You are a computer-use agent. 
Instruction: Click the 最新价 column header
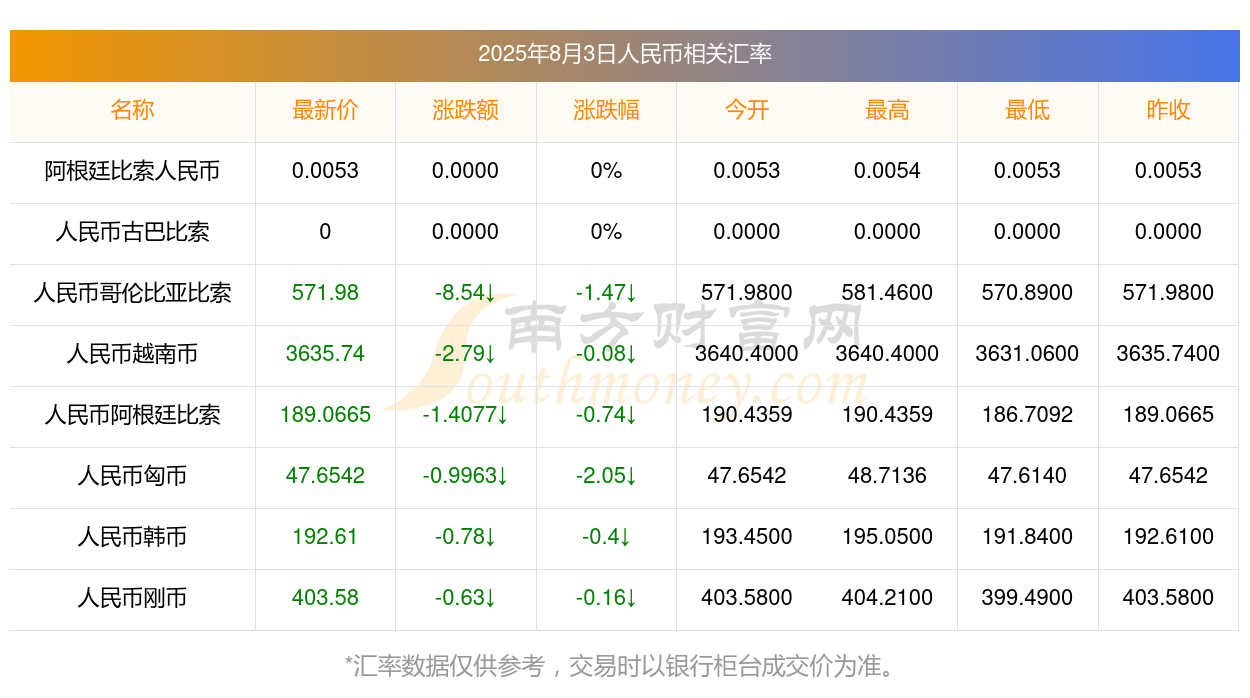click(x=325, y=110)
